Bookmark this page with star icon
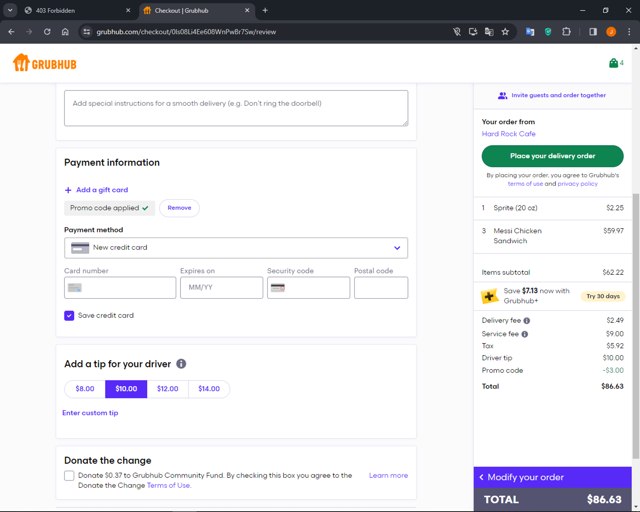 click(x=505, y=31)
